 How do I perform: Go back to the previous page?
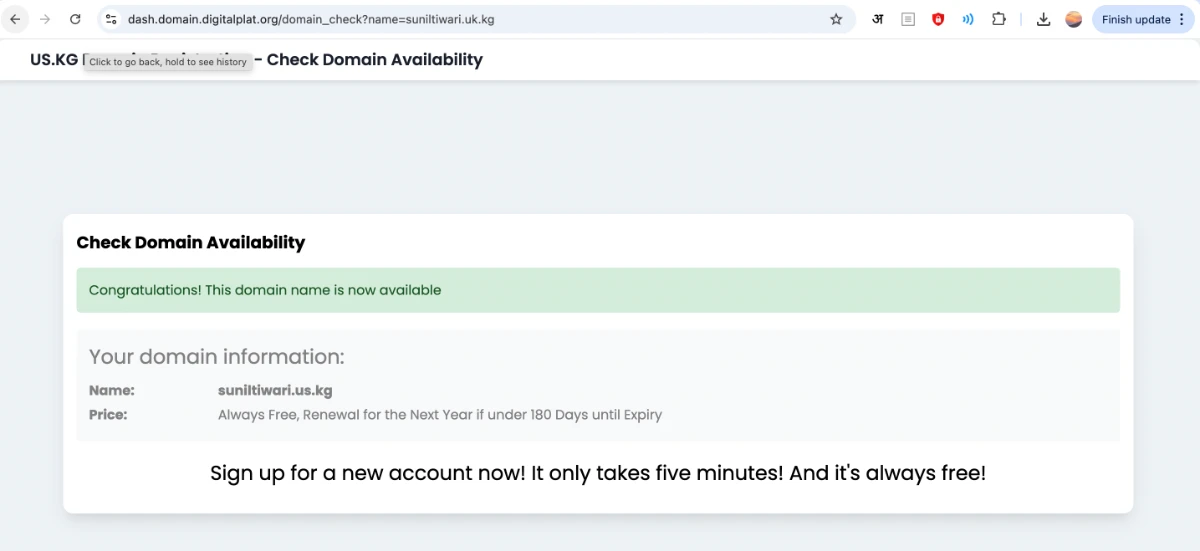tap(15, 19)
